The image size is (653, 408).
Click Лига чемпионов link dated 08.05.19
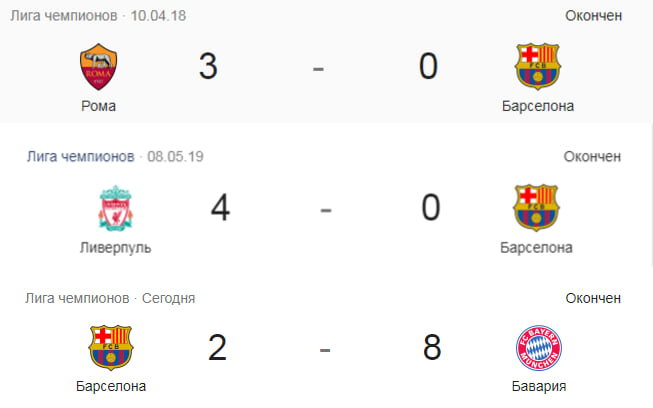pos(80,157)
